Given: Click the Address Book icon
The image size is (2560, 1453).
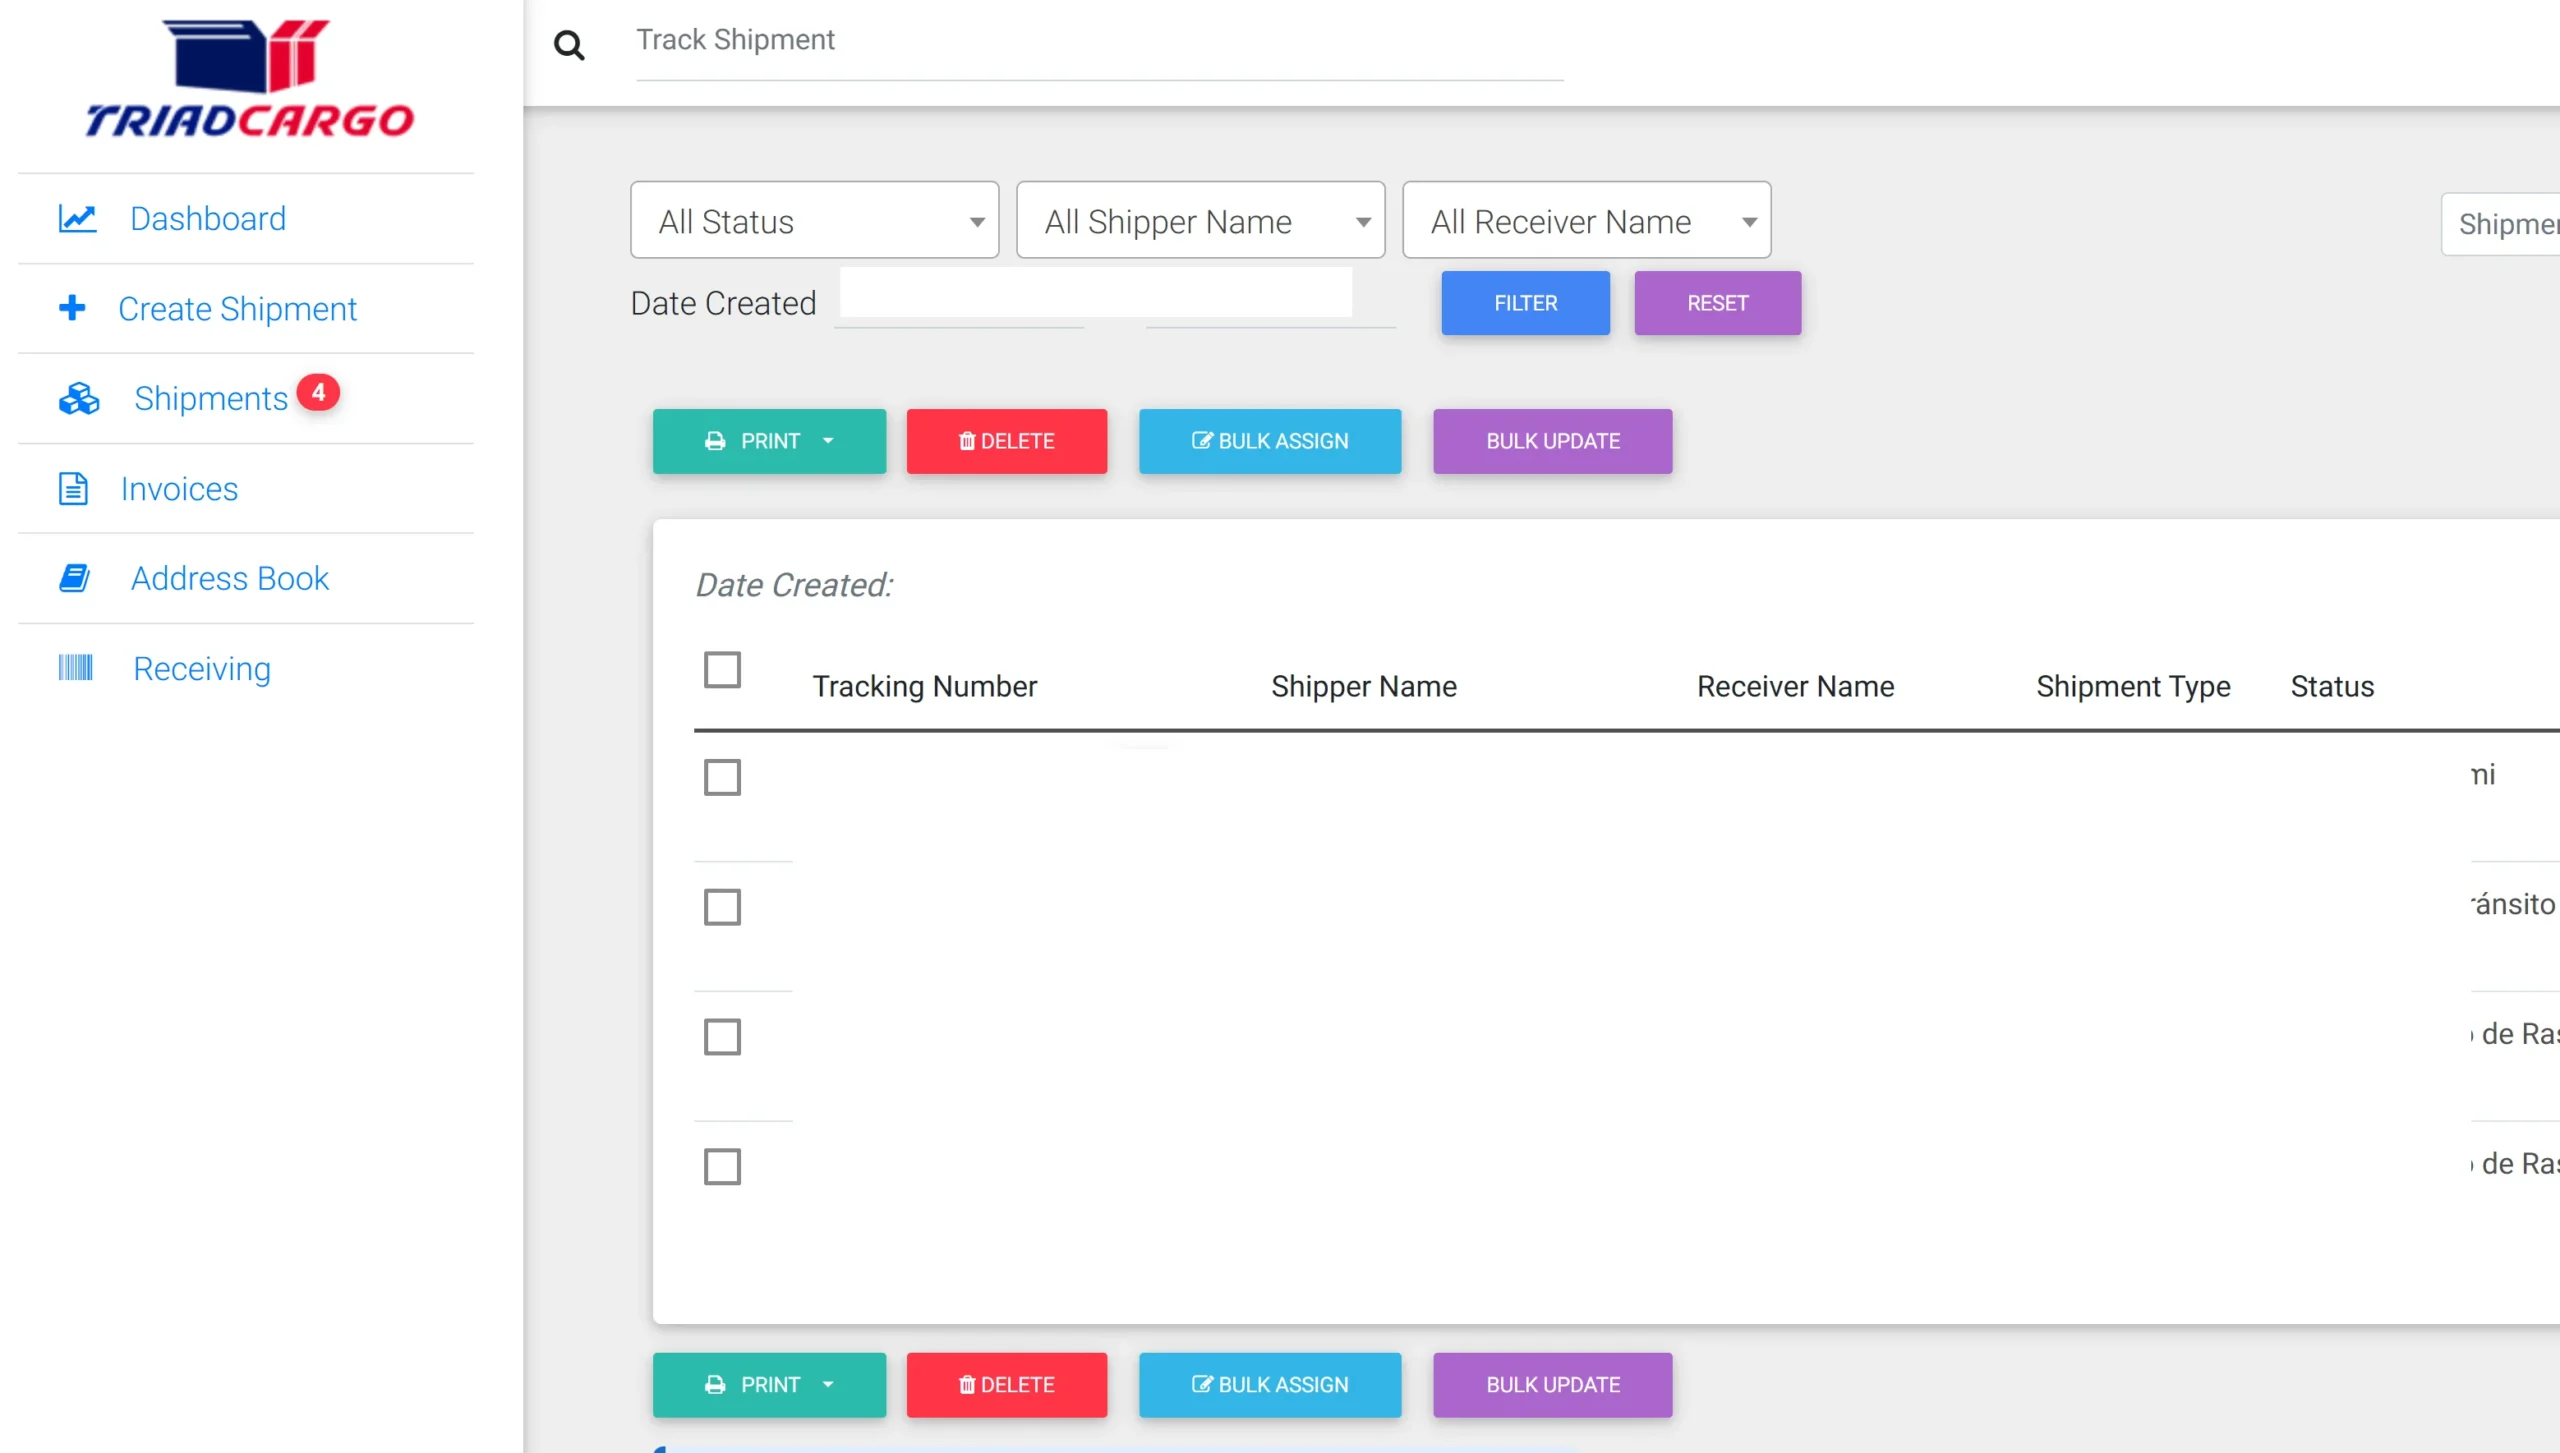Looking at the screenshot, I should 75,578.
